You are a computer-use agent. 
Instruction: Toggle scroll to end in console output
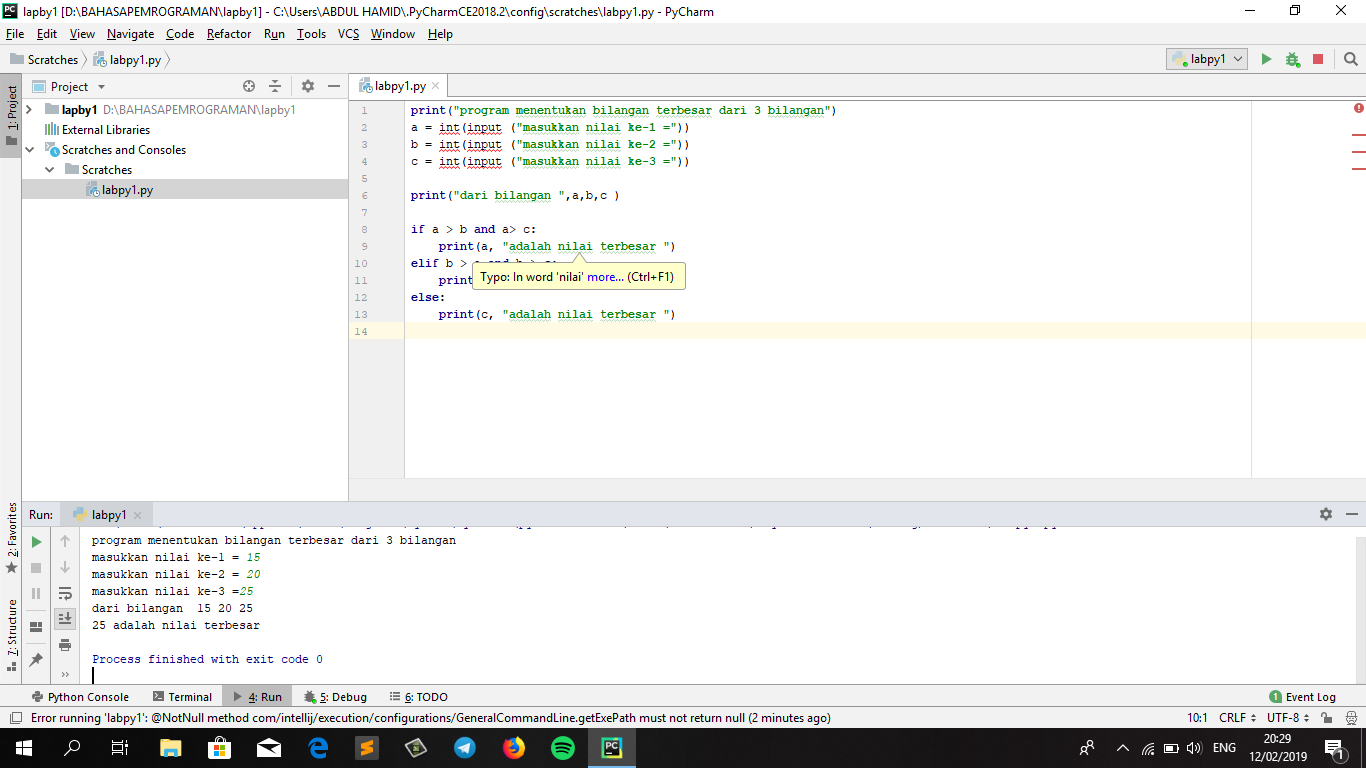(x=64, y=618)
